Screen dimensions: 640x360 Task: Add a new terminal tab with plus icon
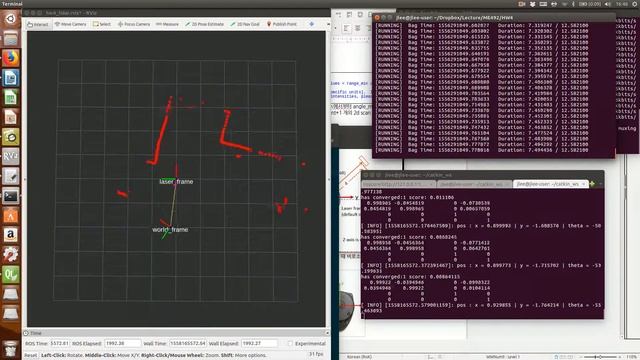tap(592, 184)
